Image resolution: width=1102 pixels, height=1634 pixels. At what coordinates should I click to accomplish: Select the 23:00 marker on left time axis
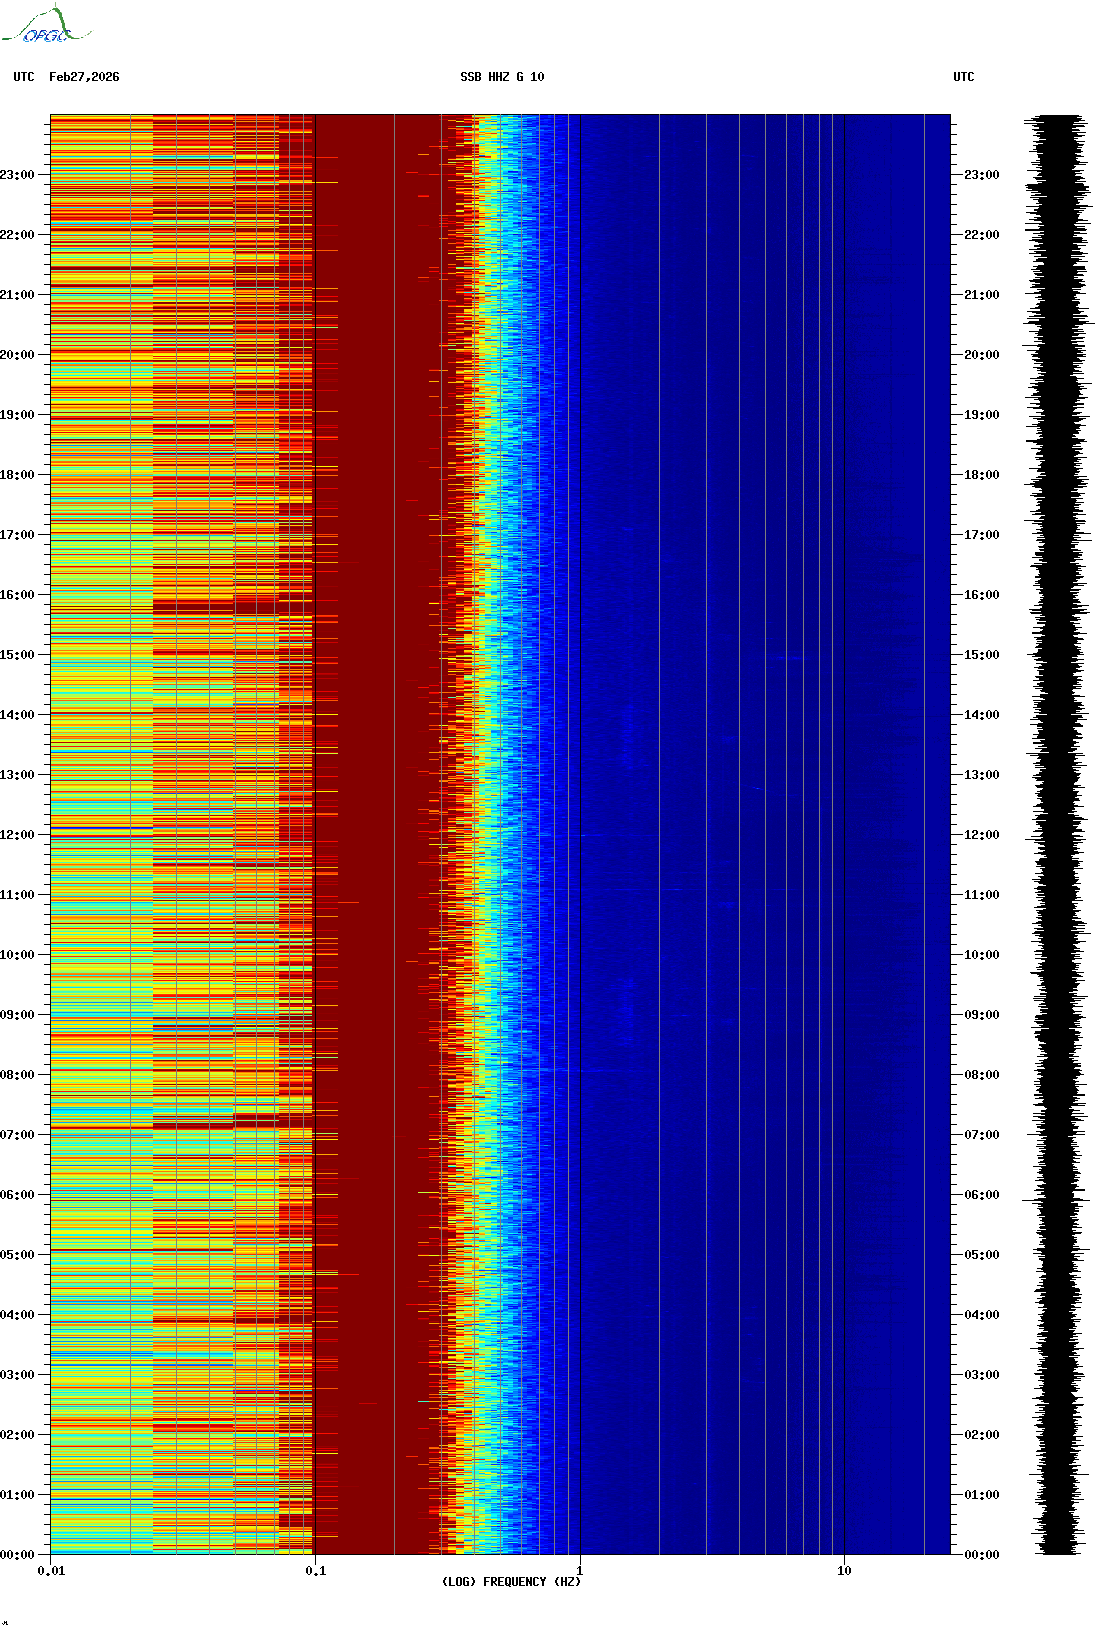point(18,175)
